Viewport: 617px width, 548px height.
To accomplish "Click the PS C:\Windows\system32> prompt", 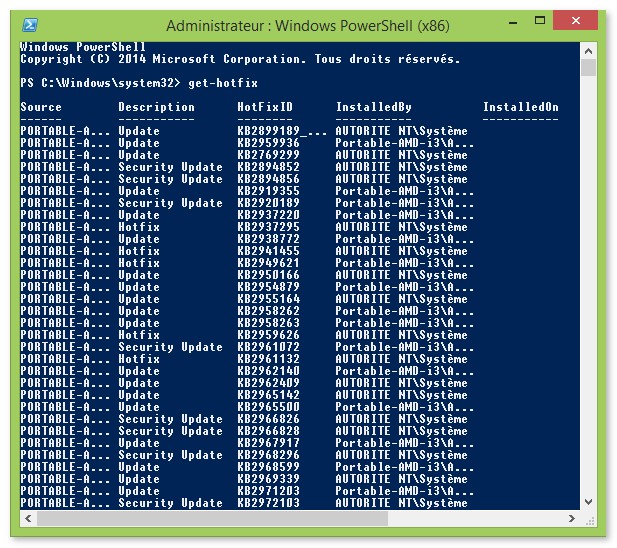I will tap(100, 83).
